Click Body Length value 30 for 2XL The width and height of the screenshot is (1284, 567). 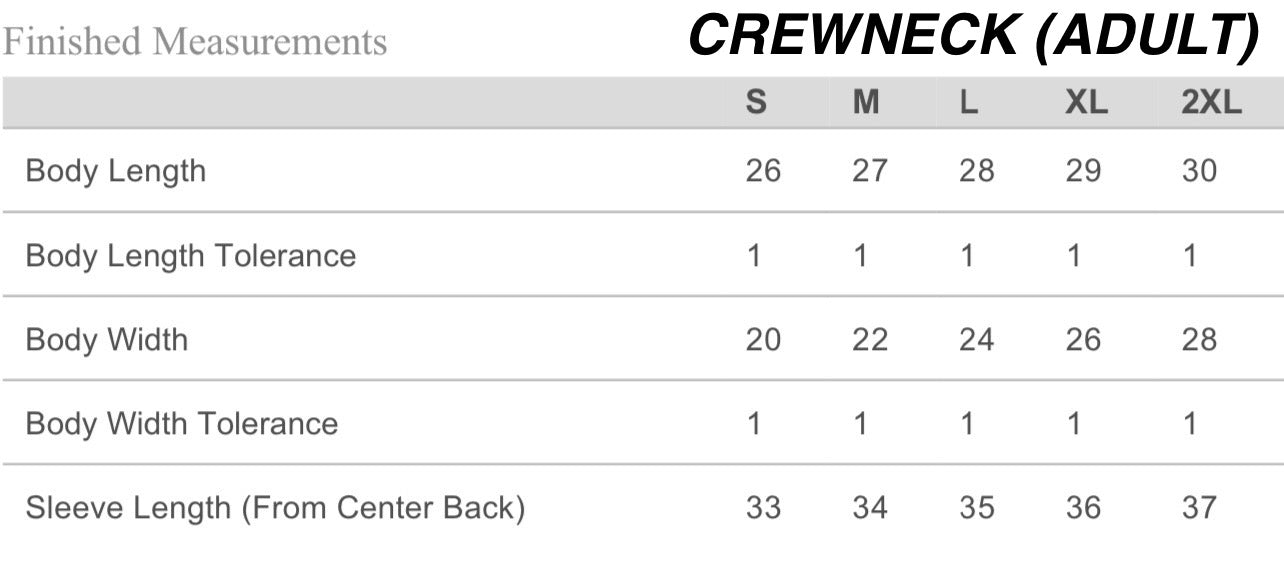(x=1199, y=171)
